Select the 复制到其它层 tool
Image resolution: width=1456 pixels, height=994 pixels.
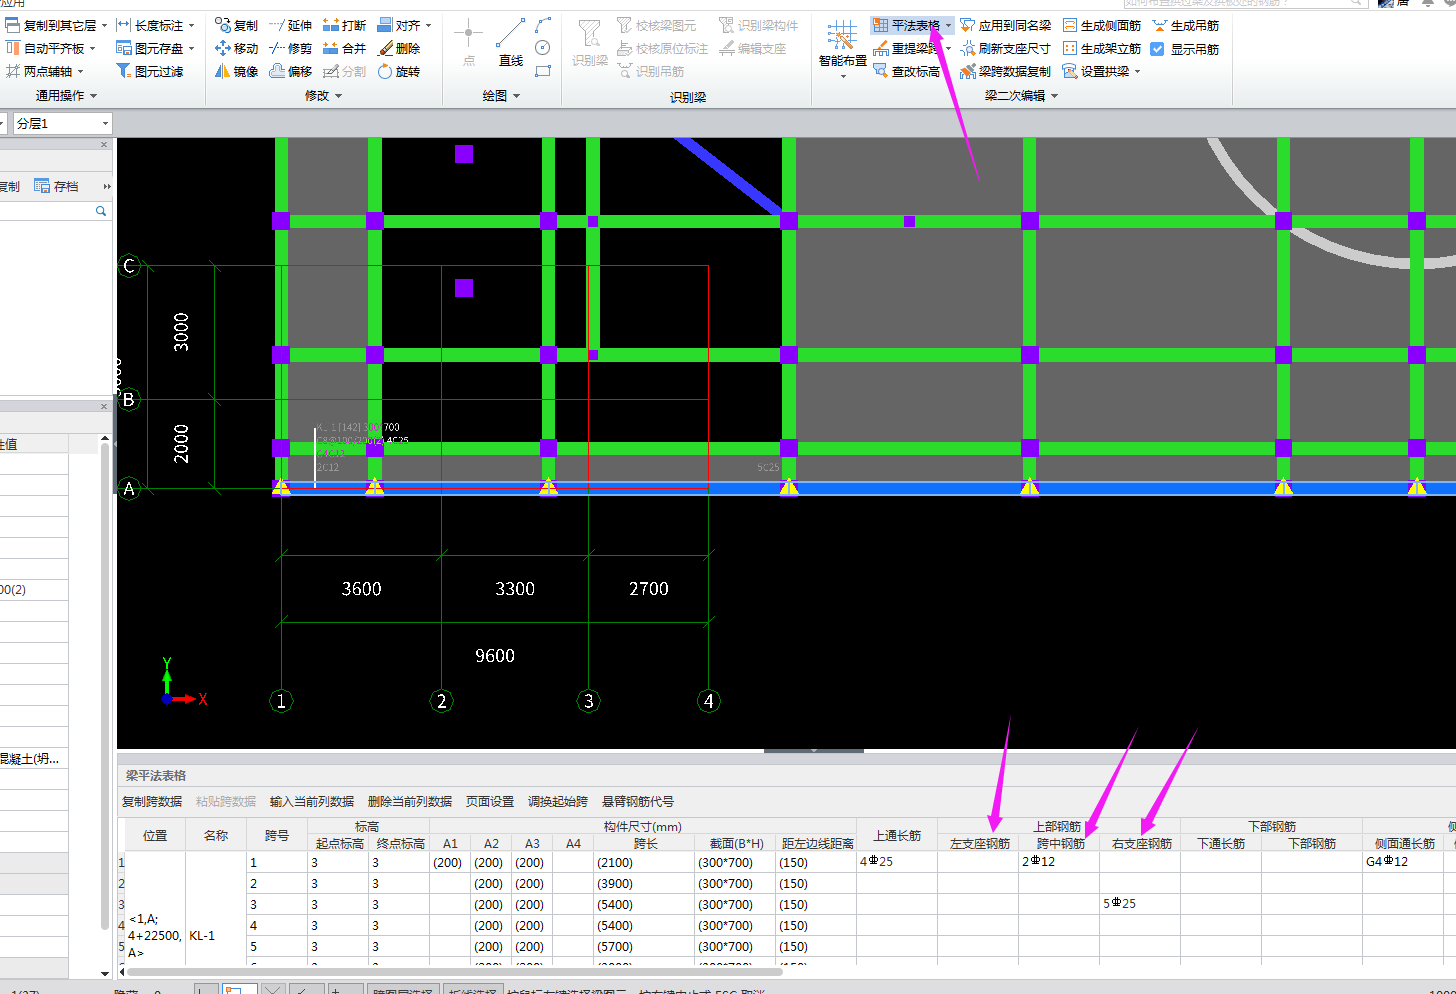(57, 25)
